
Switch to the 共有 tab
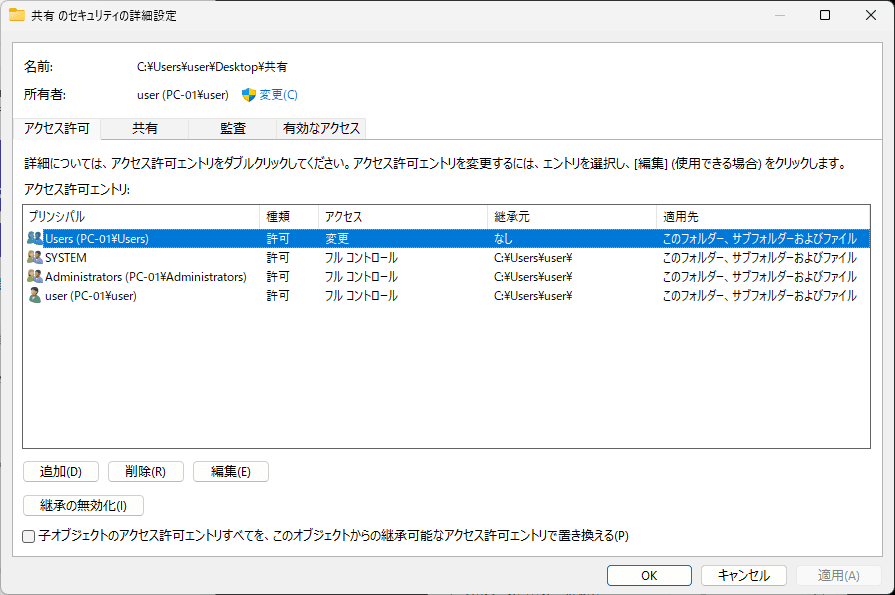(x=145, y=128)
